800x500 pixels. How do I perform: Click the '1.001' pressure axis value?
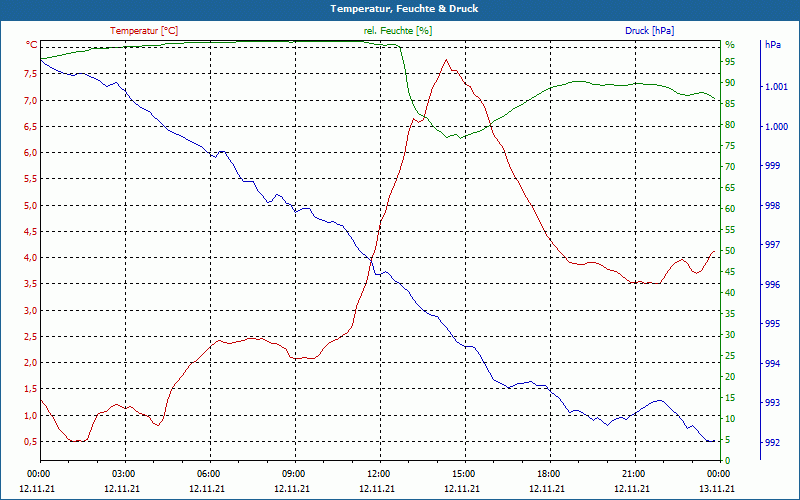(776, 87)
